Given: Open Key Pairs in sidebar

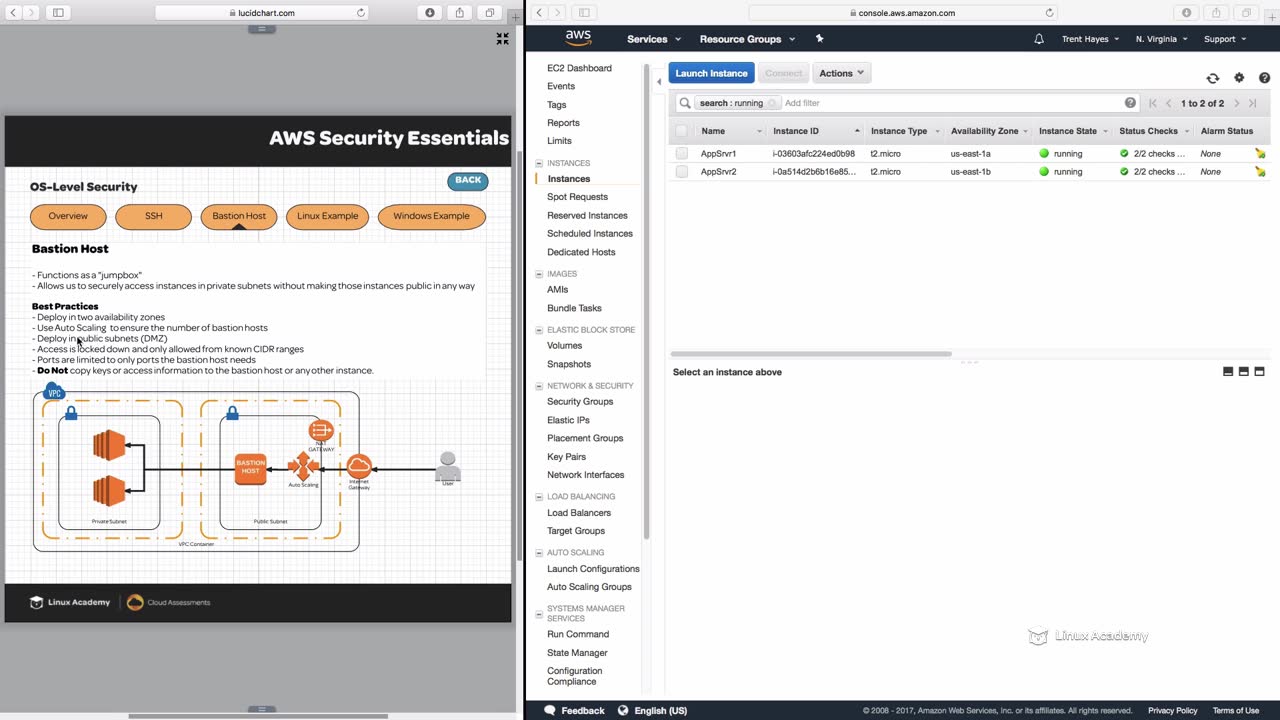Looking at the screenshot, I should tap(566, 457).
